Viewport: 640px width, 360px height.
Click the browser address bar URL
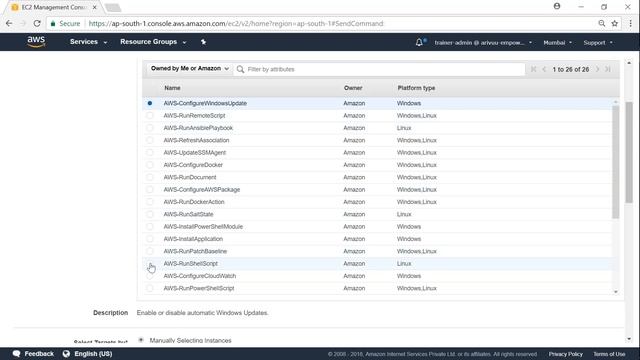[x=236, y=24]
